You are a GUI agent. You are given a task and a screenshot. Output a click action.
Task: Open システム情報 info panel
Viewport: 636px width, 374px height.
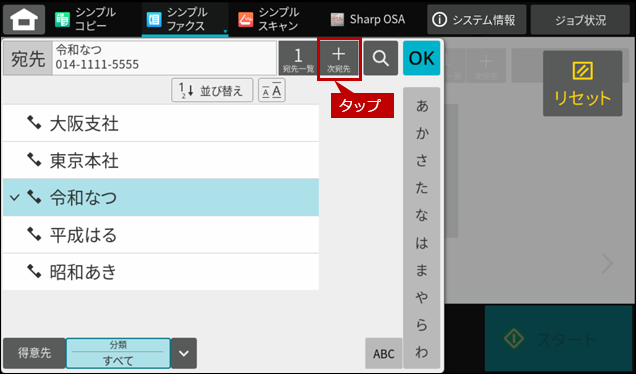click(x=476, y=19)
